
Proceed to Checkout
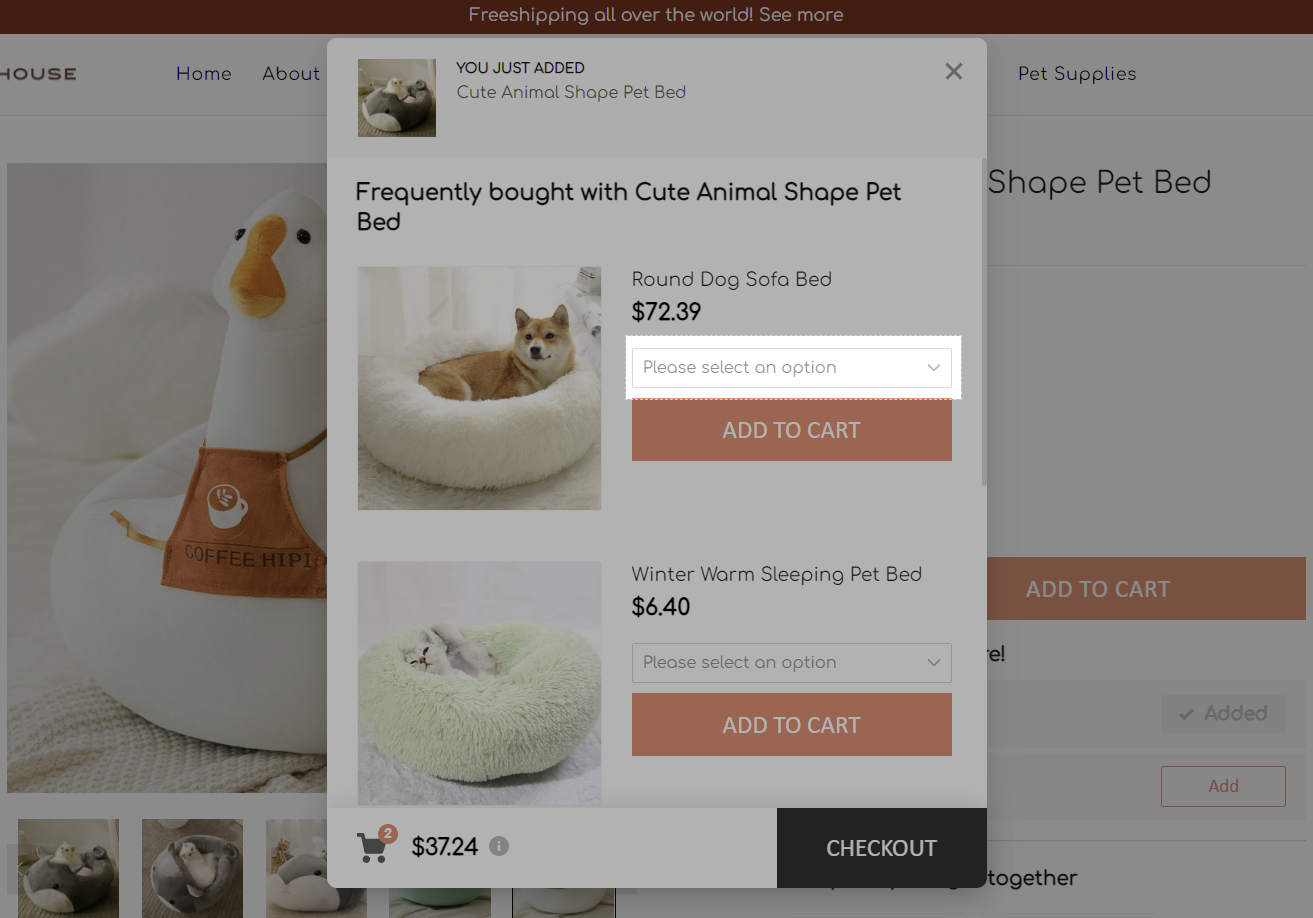click(881, 848)
